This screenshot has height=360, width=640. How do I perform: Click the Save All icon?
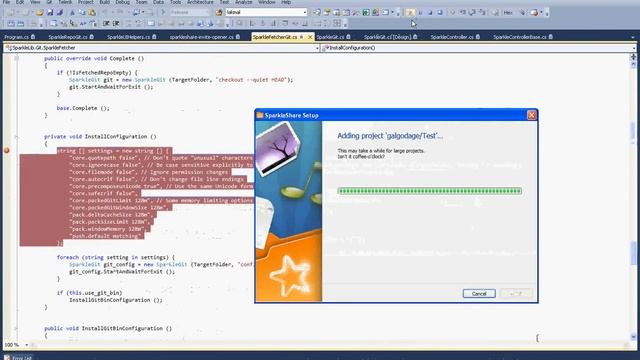click(x=60, y=13)
